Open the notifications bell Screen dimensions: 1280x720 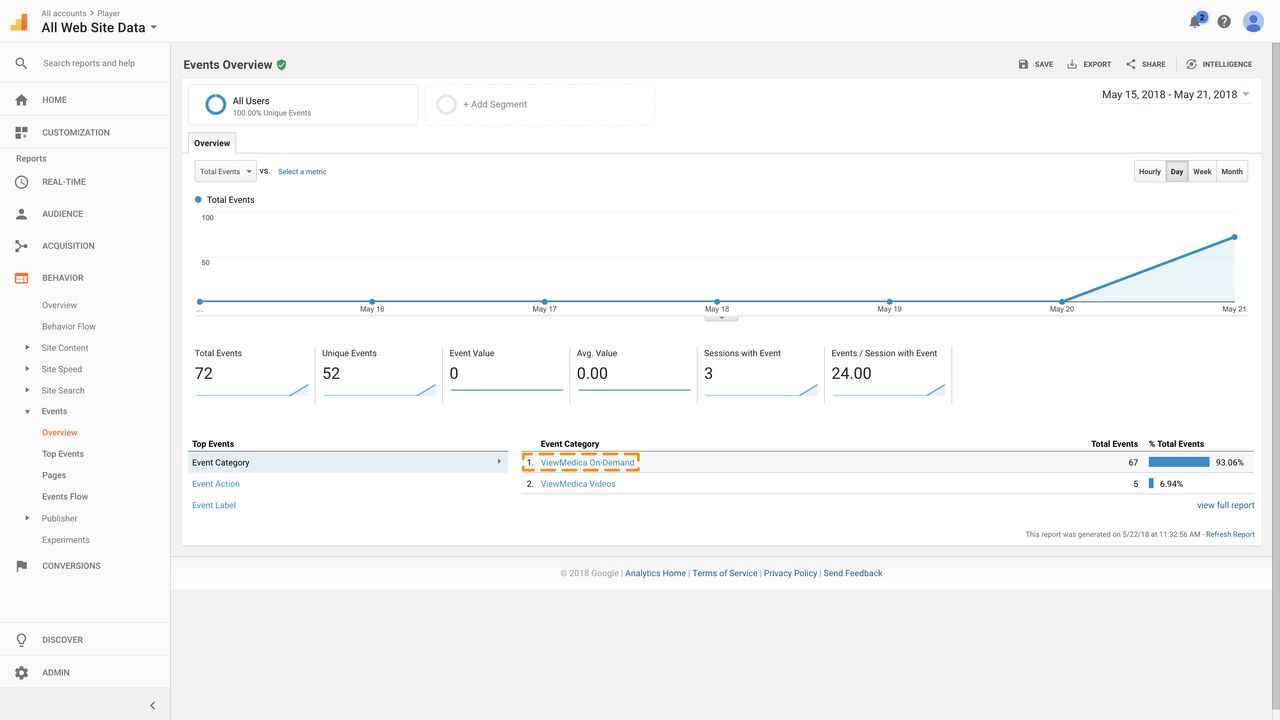coord(1193,21)
